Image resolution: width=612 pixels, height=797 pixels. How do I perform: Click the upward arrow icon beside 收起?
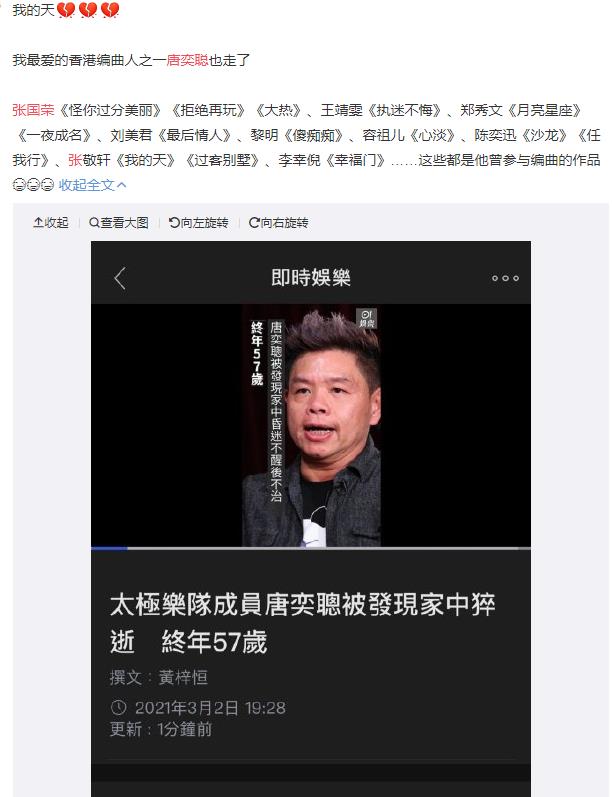pyautogui.click(x=38, y=223)
